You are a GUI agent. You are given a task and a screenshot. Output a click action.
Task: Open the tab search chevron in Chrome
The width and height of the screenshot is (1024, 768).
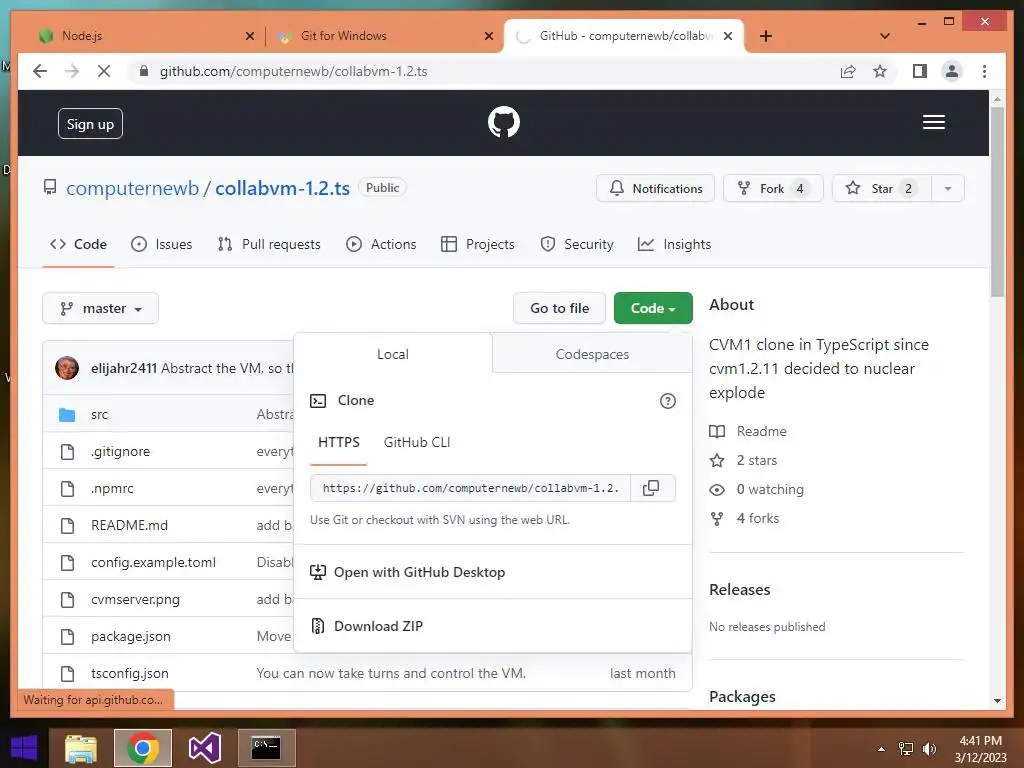[885, 36]
